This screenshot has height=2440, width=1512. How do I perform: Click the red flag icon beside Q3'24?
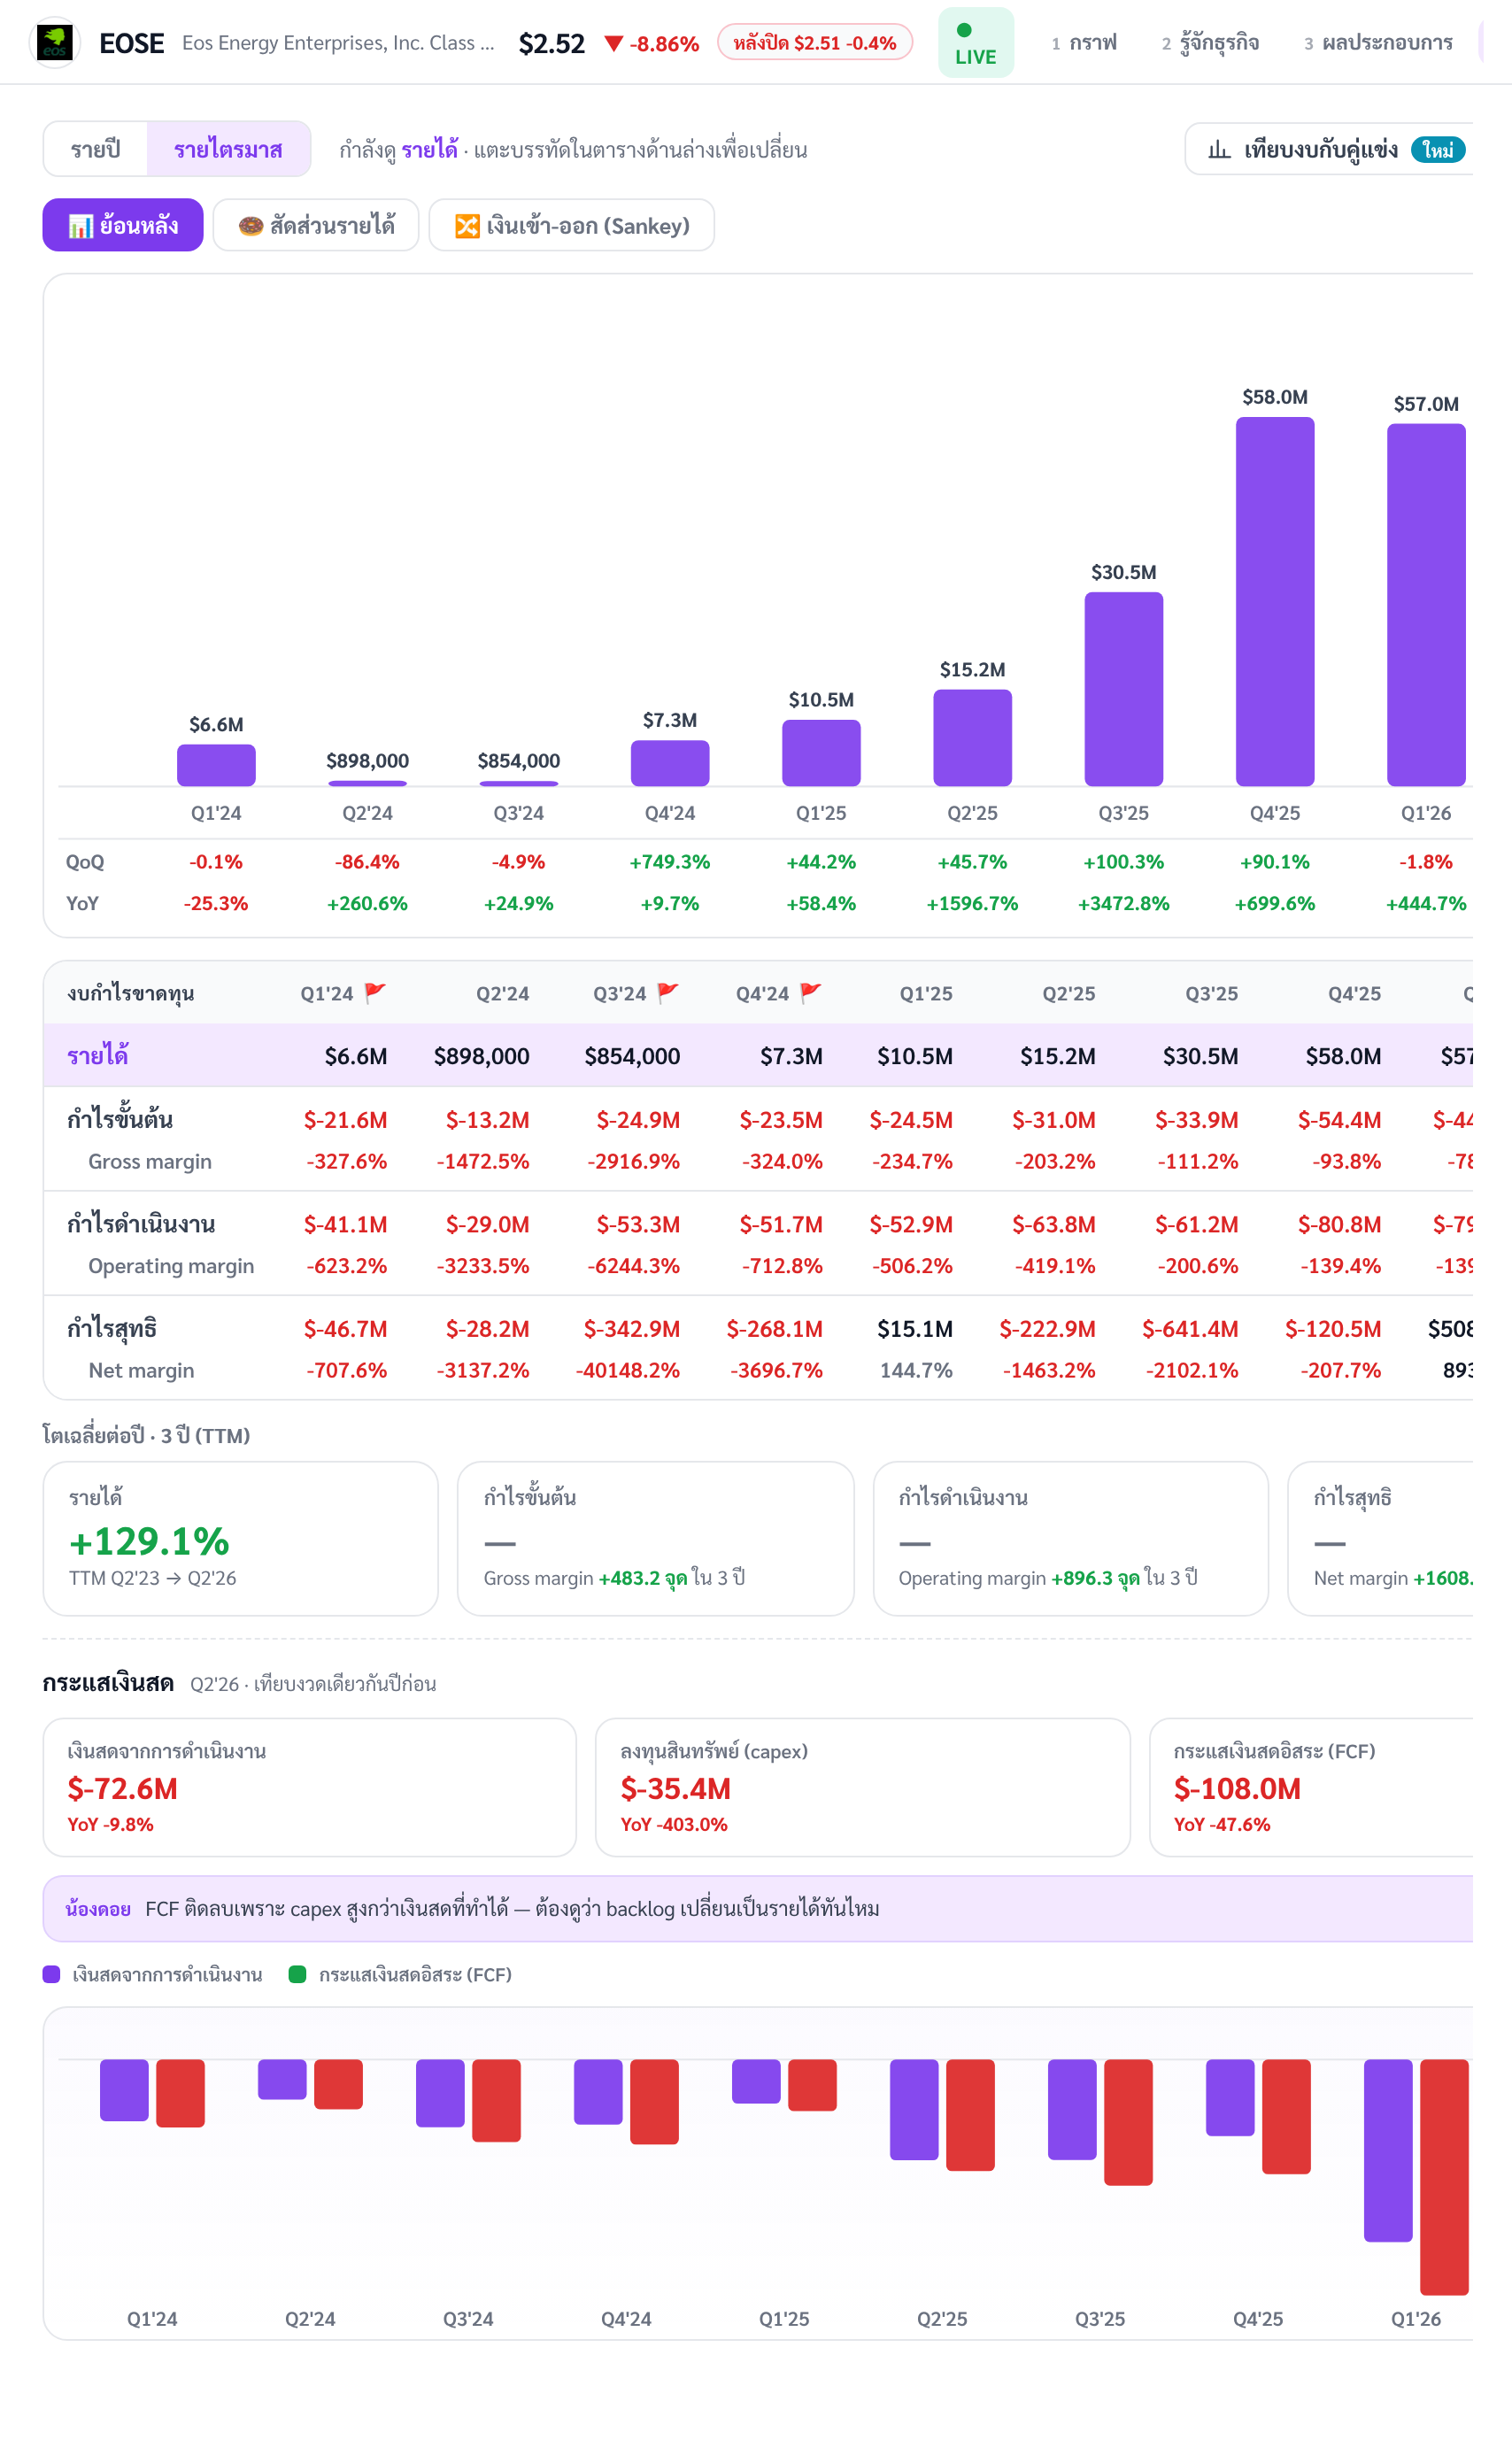(x=668, y=992)
